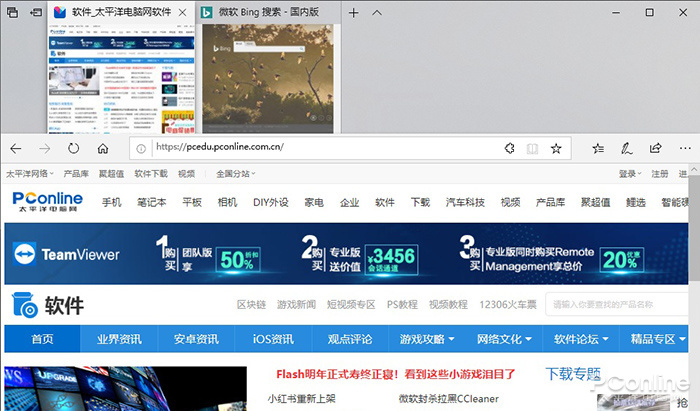
Task: Open 视频 link in top bar
Action: (x=186, y=174)
